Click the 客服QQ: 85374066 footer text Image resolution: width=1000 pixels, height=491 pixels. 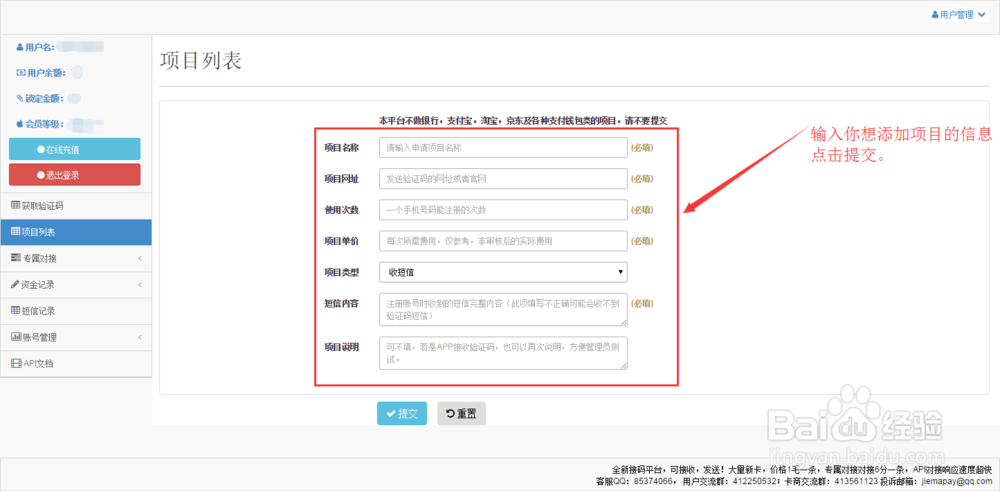(x=633, y=480)
